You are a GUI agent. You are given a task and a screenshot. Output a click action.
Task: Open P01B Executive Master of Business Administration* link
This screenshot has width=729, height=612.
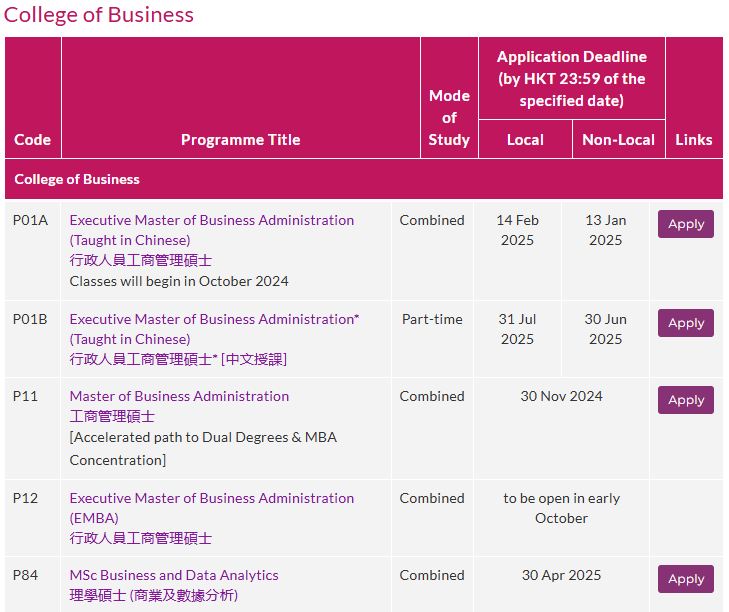click(214, 329)
